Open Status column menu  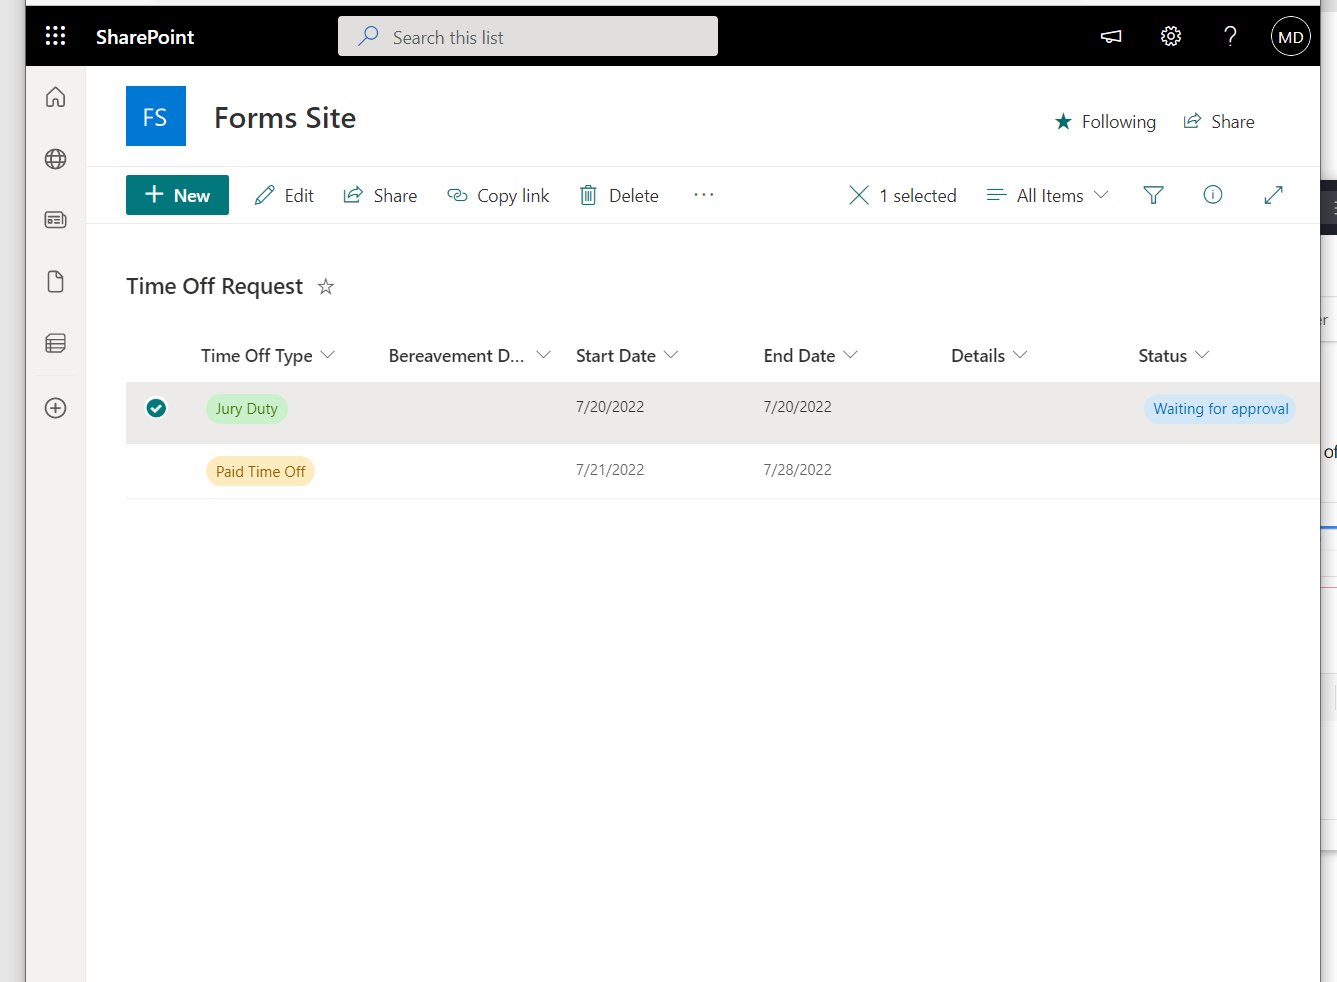pyautogui.click(x=1174, y=356)
